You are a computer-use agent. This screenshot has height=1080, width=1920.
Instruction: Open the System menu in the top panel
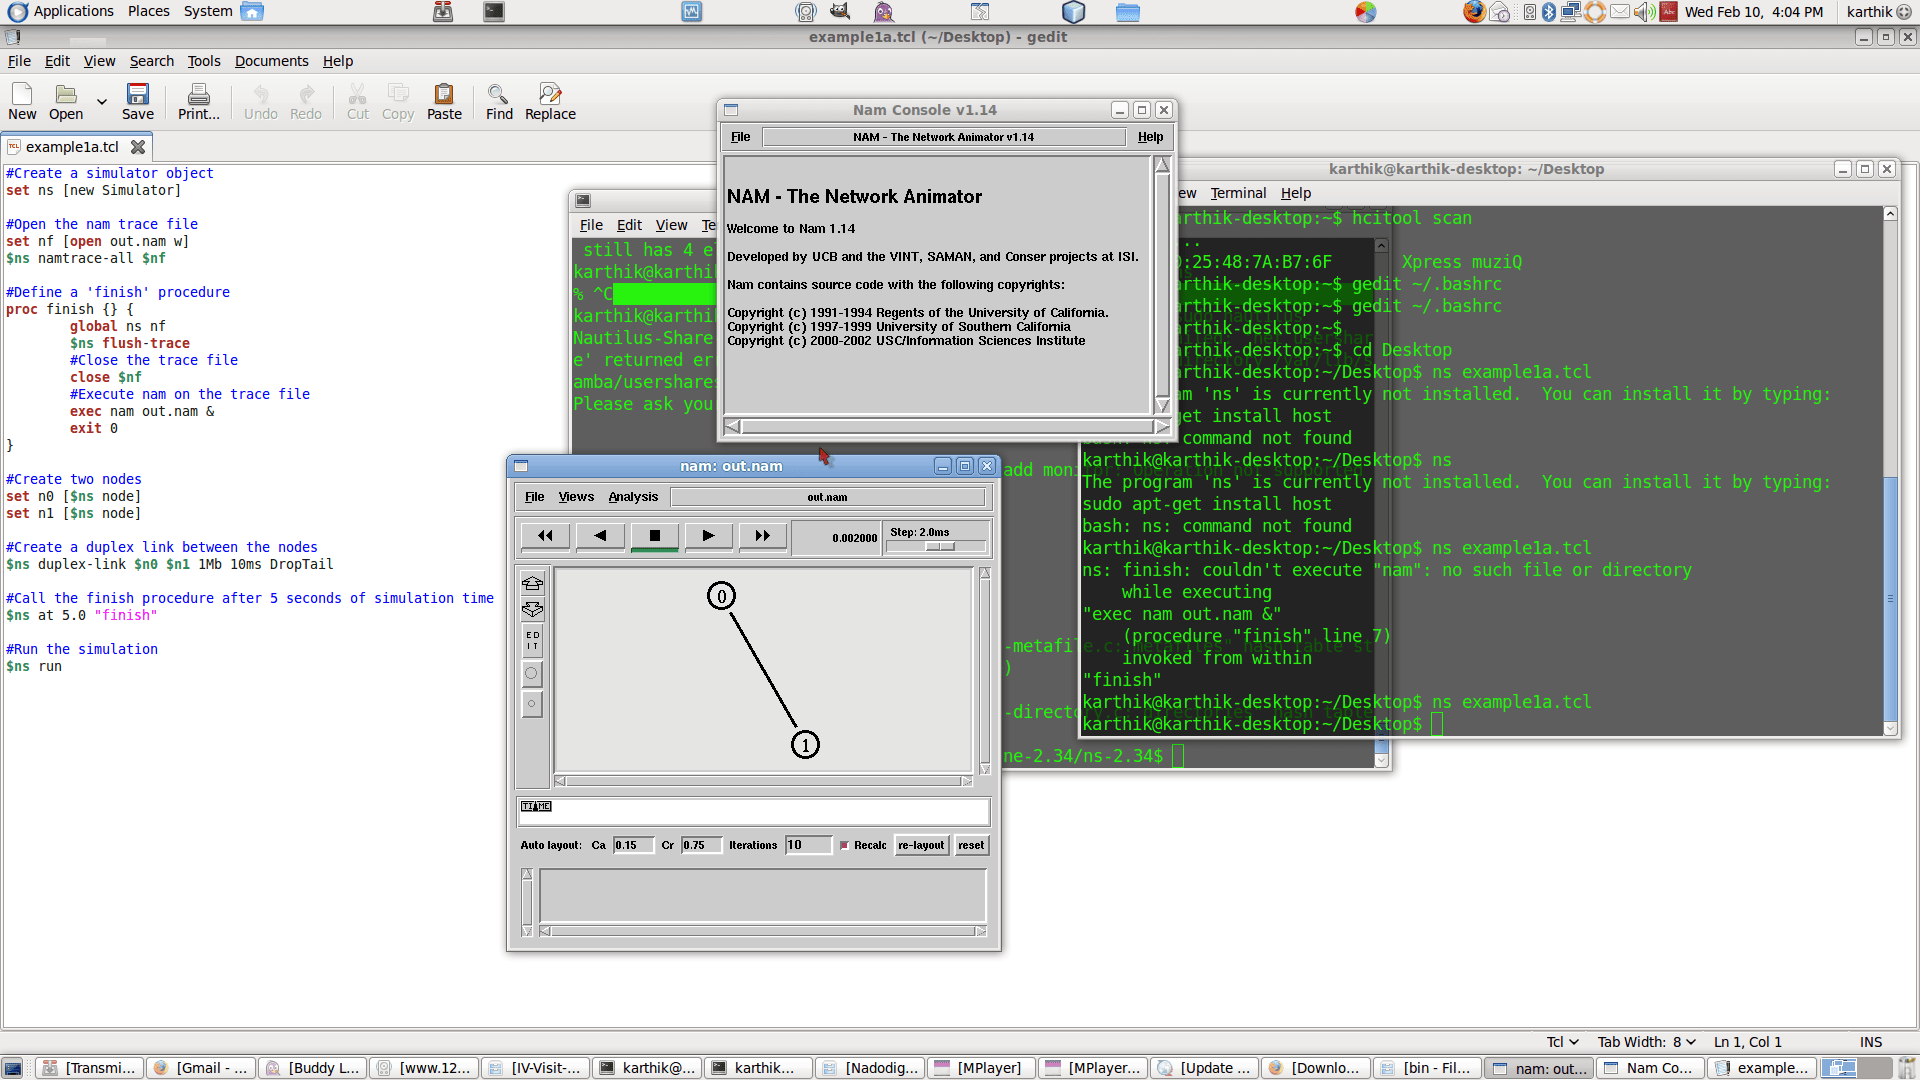click(x=208, y=12)
